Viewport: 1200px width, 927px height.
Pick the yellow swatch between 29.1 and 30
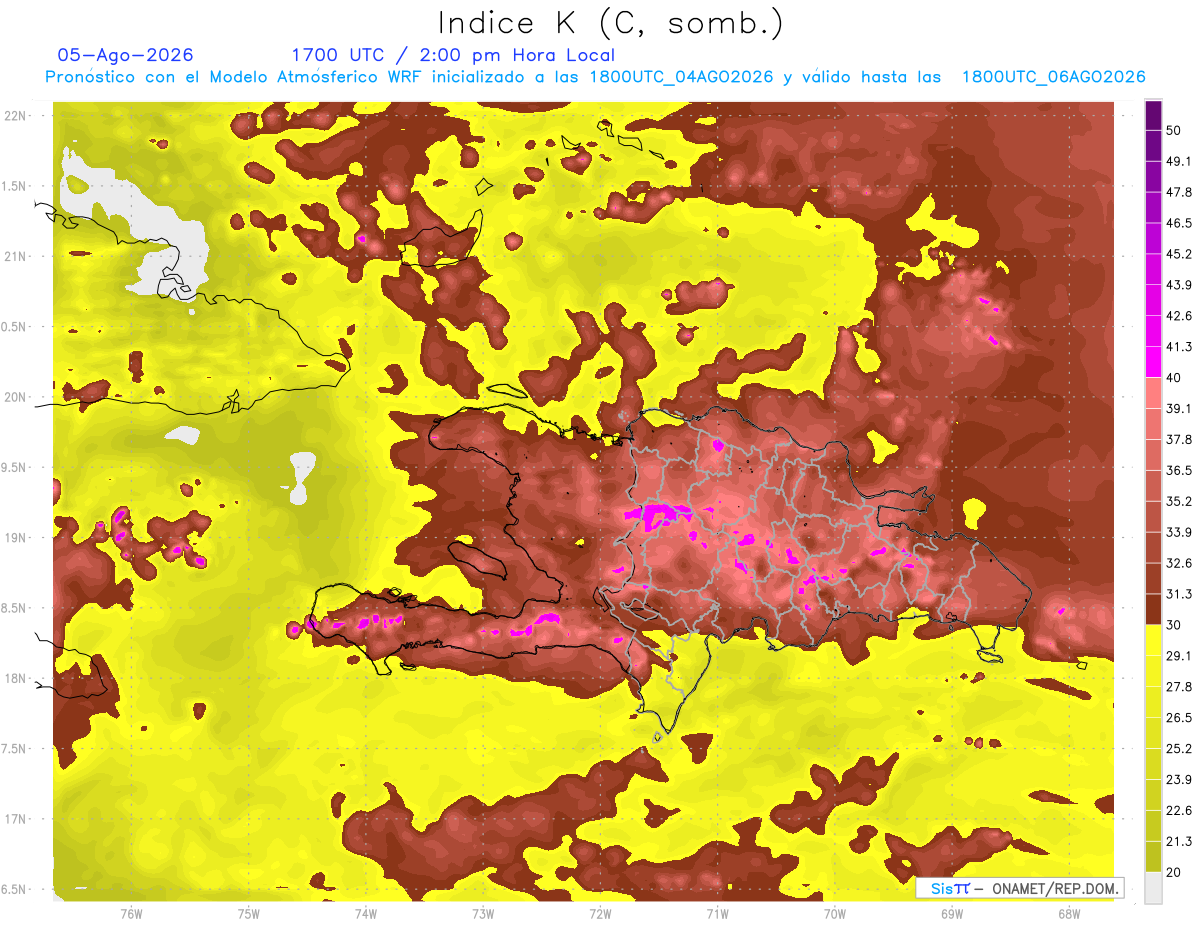(x=1153, y=641)
